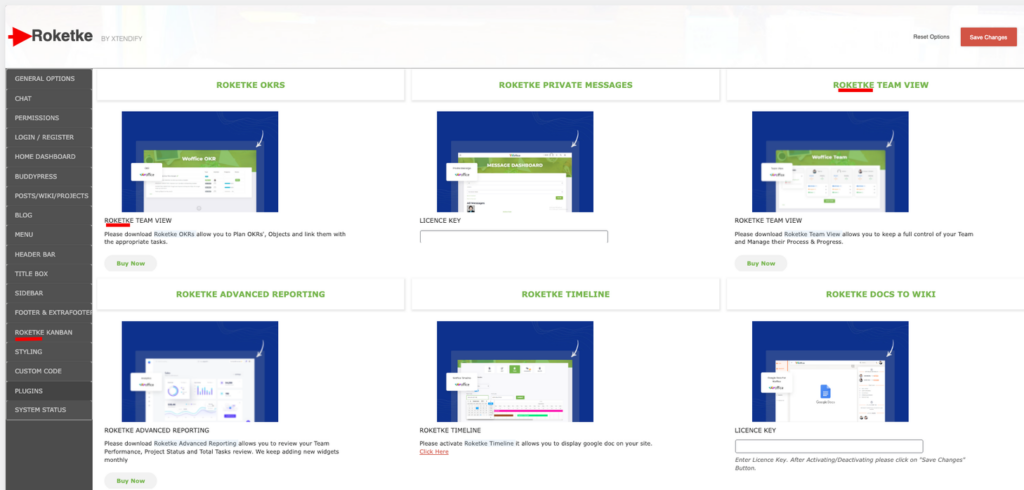The image size is (1024, 490).
Task: Switch to the BuddyPress settings
Action: (35, 176)
